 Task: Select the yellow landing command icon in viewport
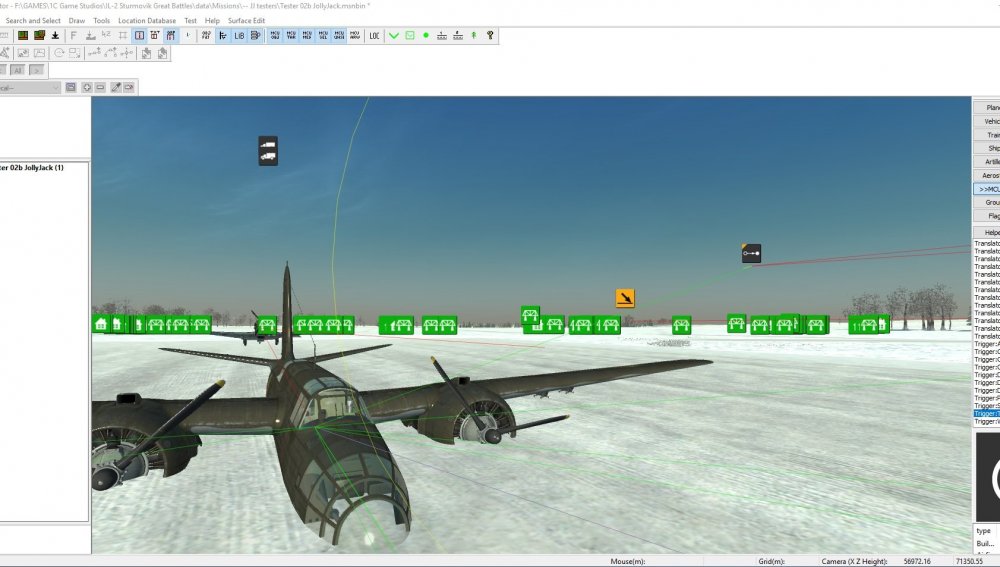[625, 298]
